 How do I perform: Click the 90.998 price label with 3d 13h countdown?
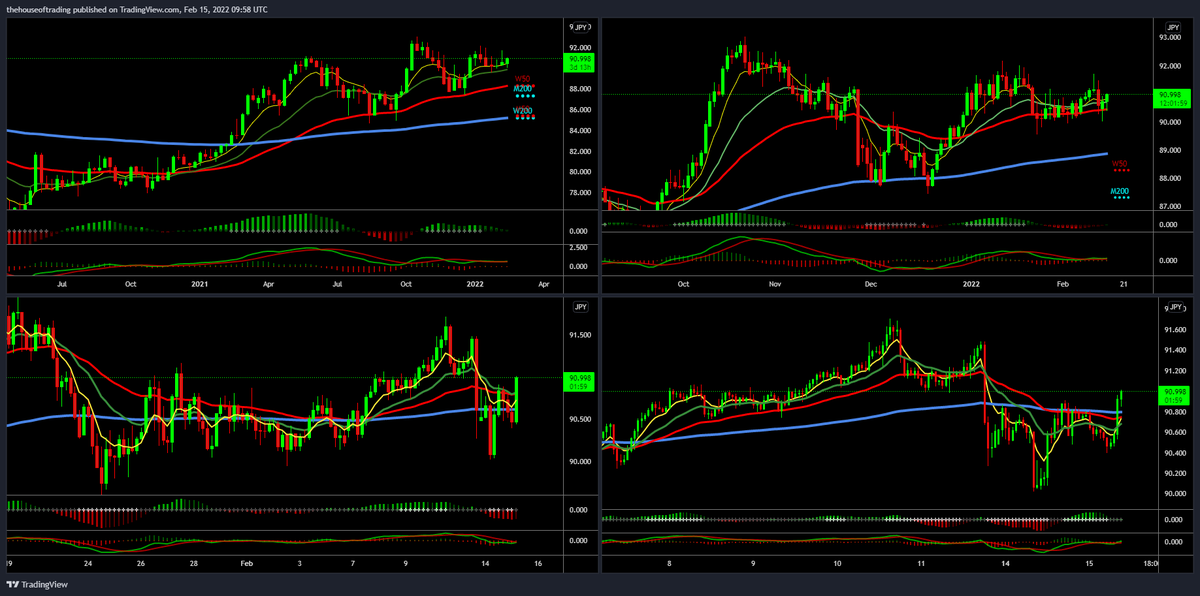coord(580,62)
